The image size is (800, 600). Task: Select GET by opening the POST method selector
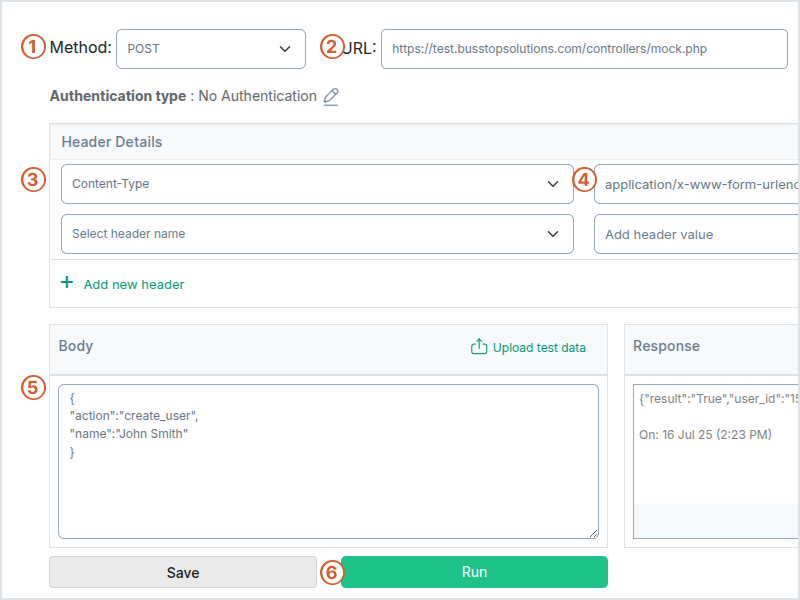(210, 48)
